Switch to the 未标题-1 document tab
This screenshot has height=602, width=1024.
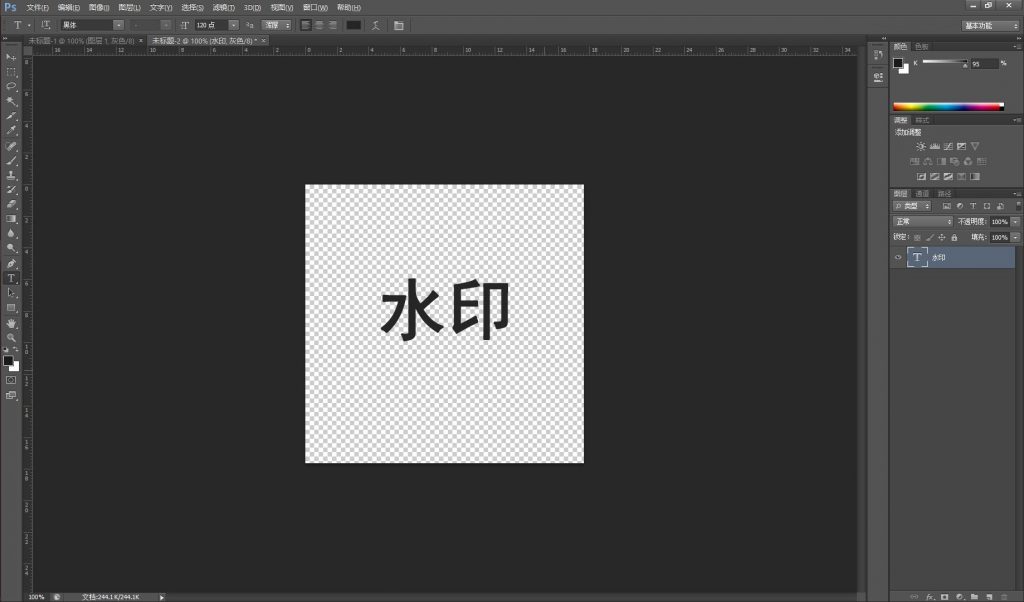pos(81,40)
